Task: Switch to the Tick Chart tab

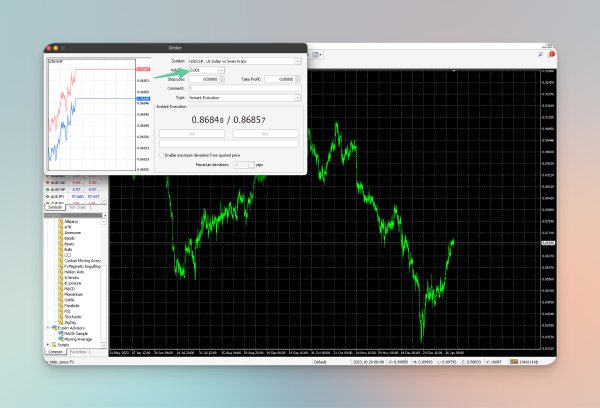Action: pyautogui.click(x=79, y=207)
